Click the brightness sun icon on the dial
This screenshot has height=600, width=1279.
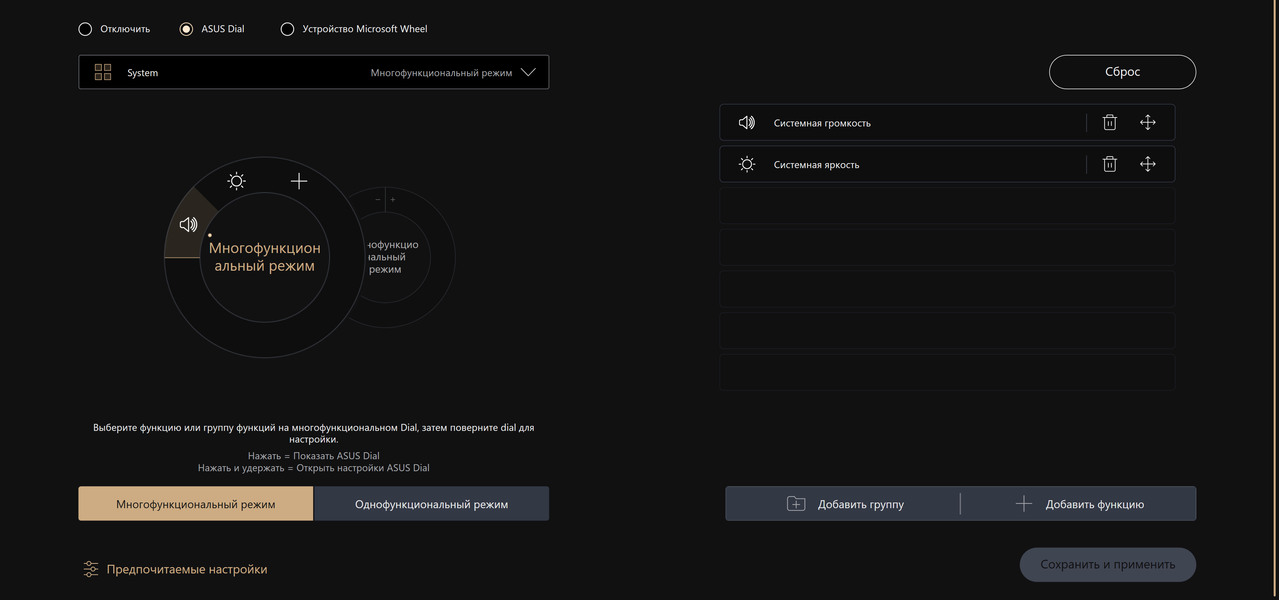pos(236,181)
